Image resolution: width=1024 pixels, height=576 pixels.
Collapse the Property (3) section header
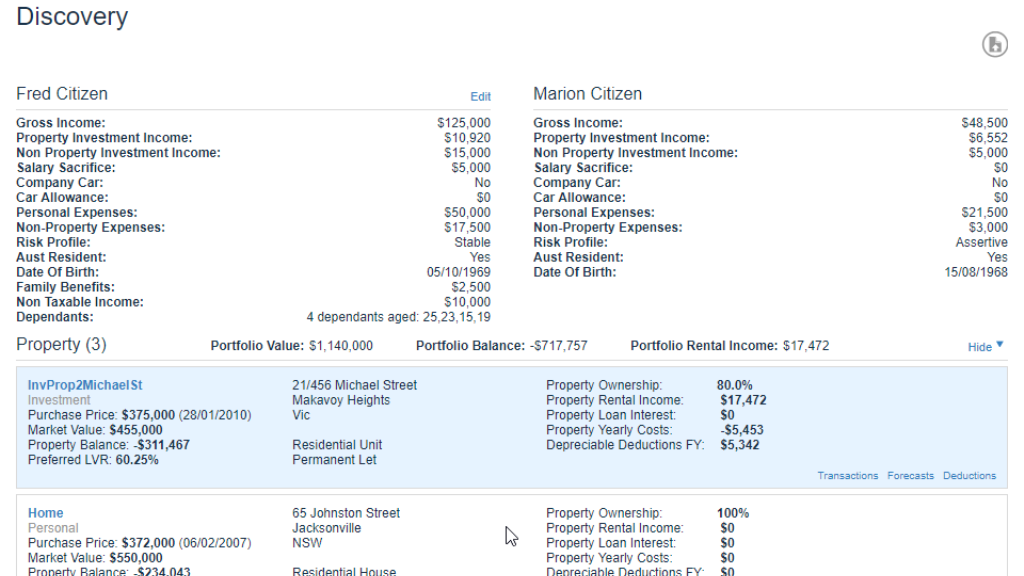point(61,345)
